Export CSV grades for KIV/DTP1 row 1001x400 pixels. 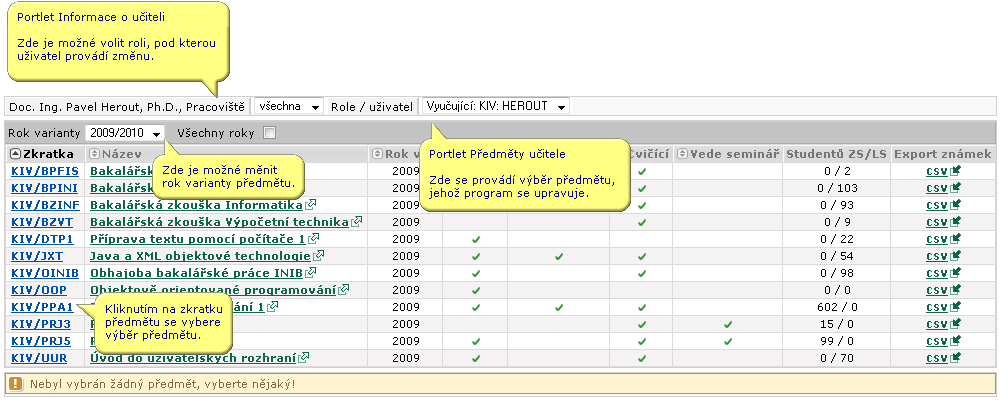pos(943,239)
